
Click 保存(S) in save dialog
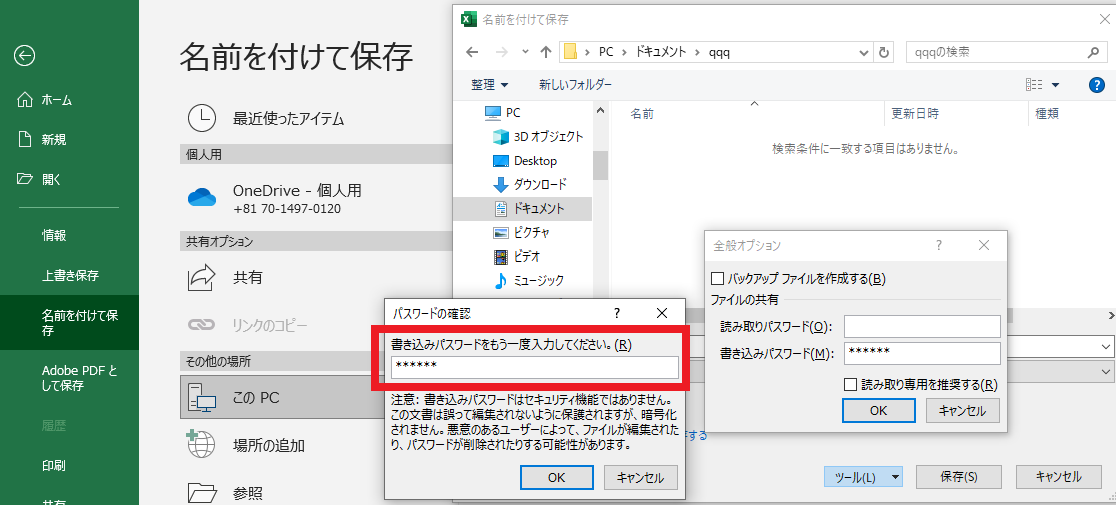959,477
